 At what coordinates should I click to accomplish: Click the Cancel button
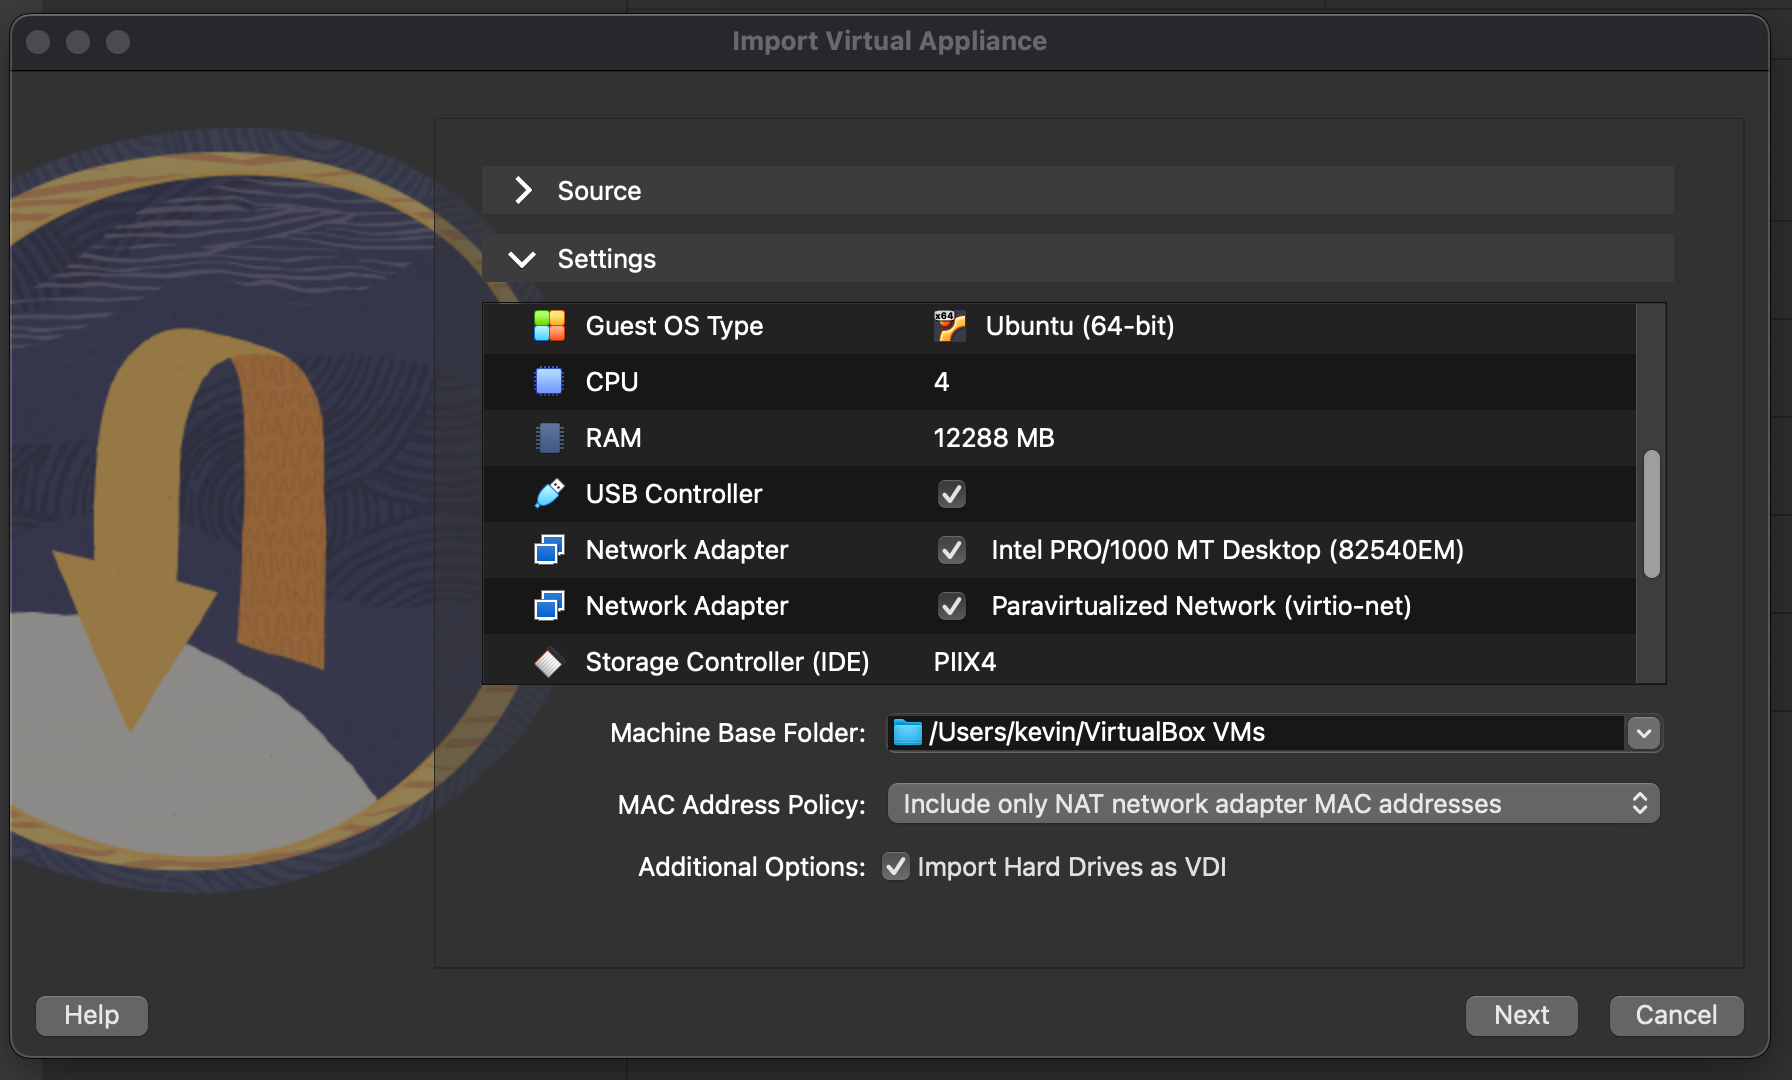click(x=1676, y=1015)
